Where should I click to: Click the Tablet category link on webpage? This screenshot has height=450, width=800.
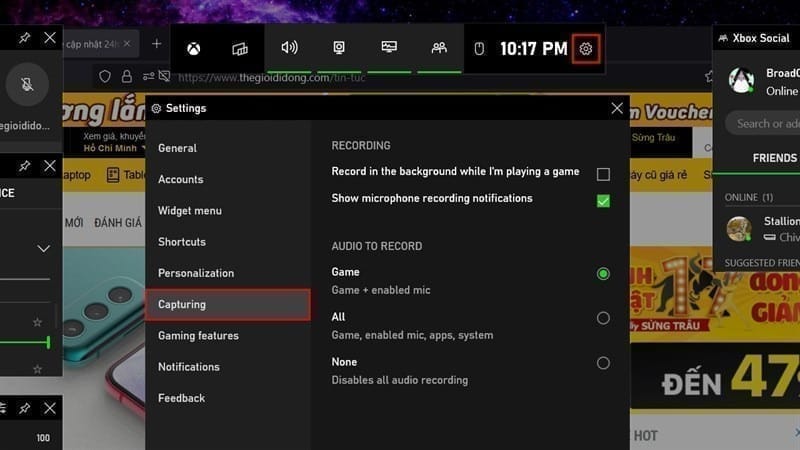click(126, 175)
